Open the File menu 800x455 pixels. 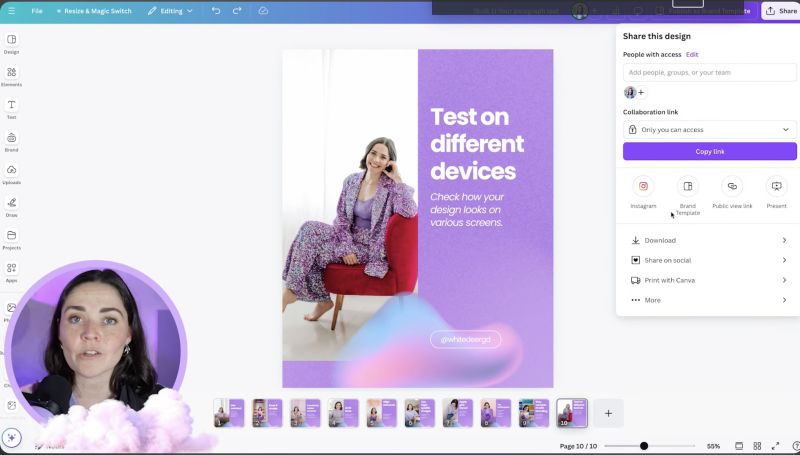pos(37,11)
